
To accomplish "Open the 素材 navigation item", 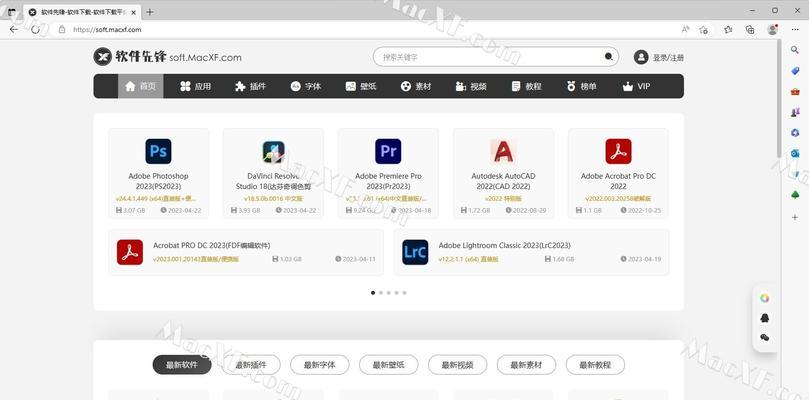I will tap(416, 86).
